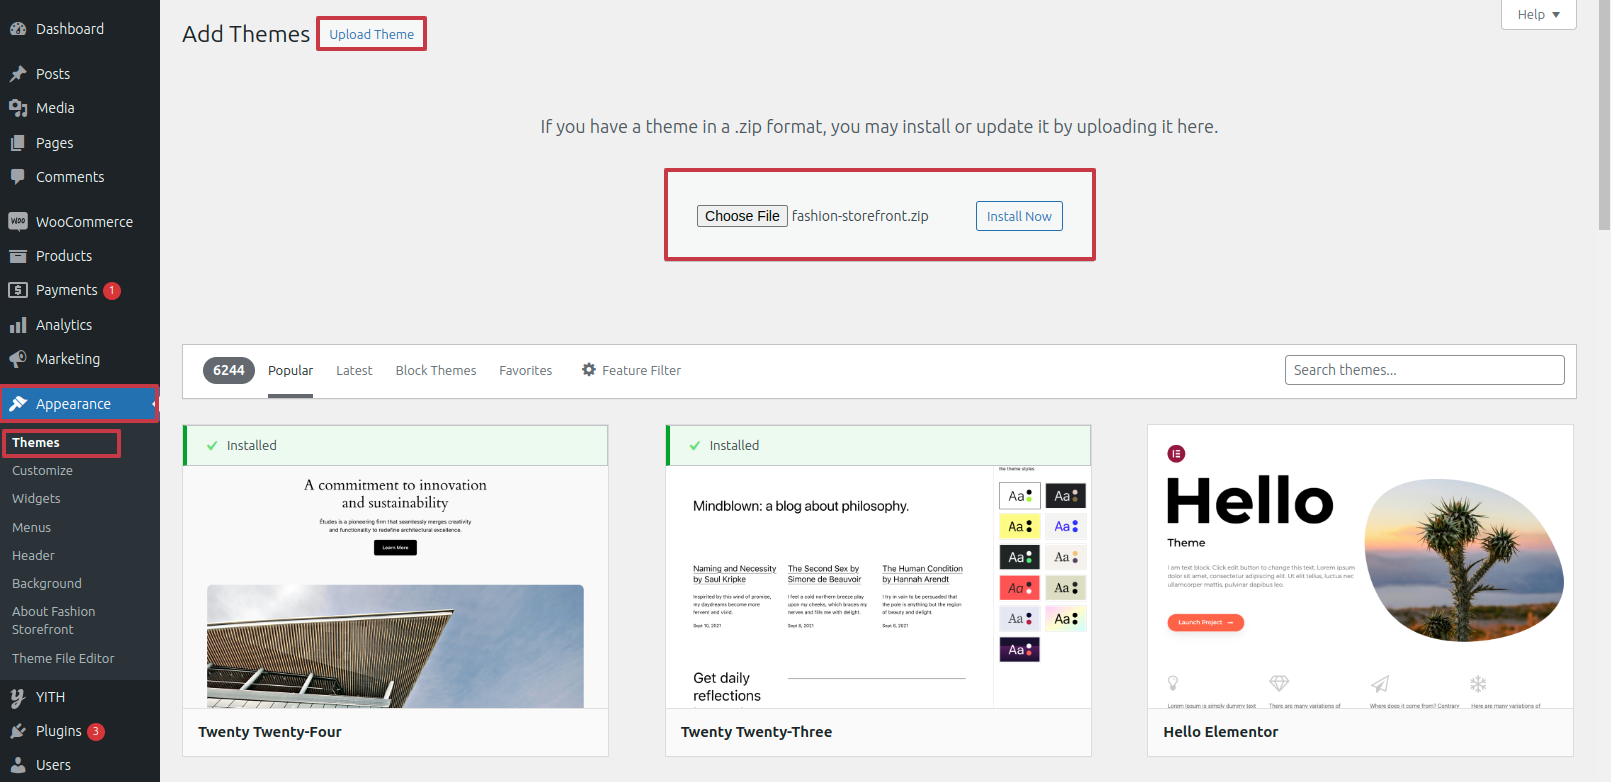Click the Dashboard gauge icon
This screenshot has height=782, width=1611.
click(x=18, y=29)
